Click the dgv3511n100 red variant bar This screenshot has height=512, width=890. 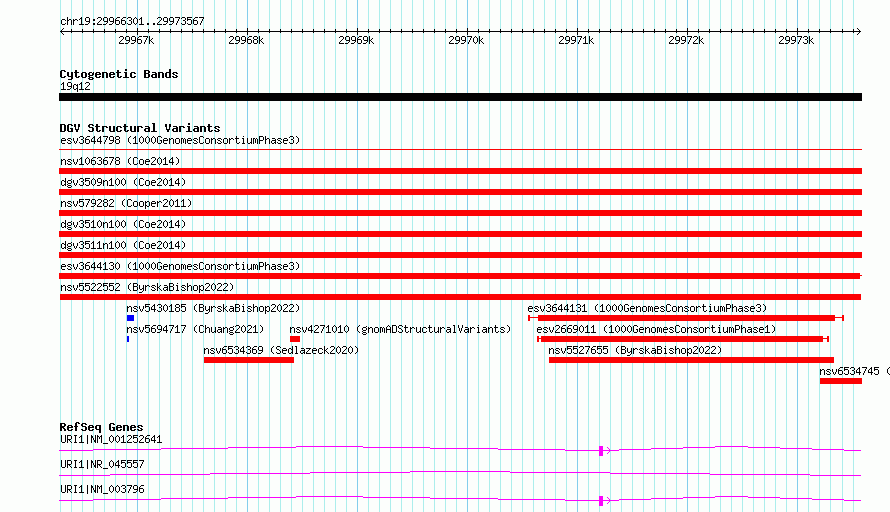pyautogui.click(x=460, y=255)
